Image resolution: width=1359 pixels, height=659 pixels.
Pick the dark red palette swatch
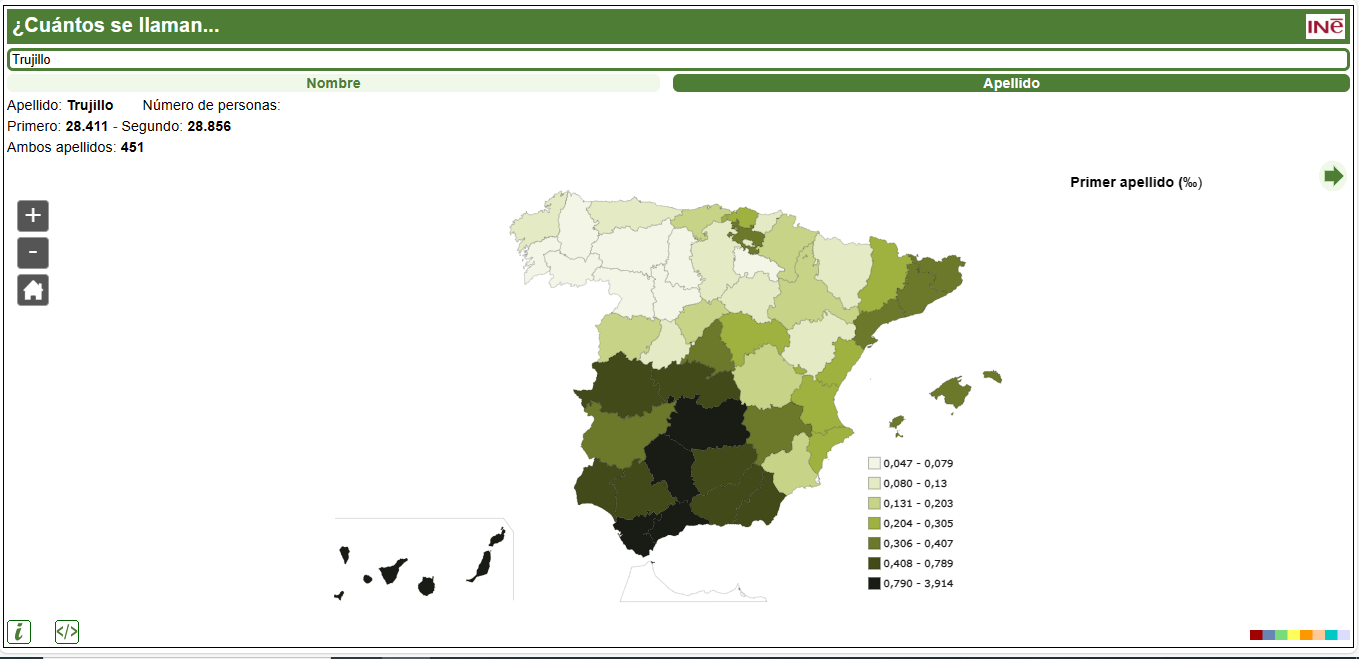(x=1256, y=635)
